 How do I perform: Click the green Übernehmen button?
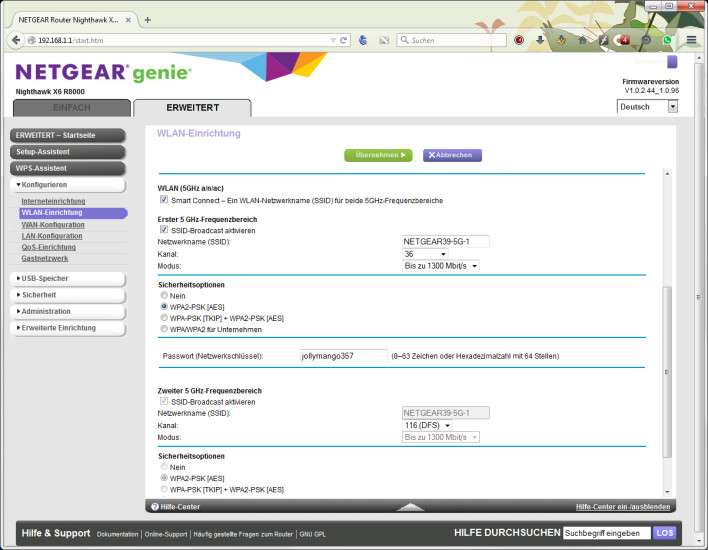coord(378,155)
